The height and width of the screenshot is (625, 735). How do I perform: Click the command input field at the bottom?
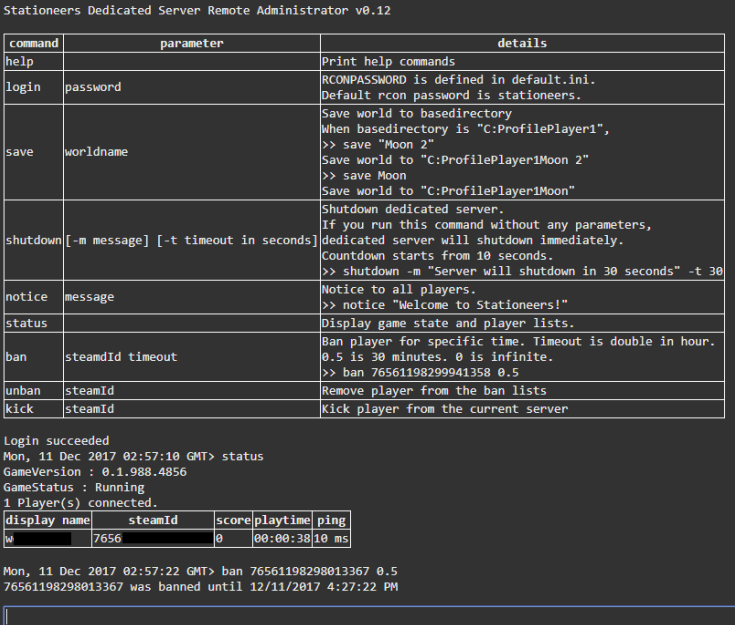[368, 614]
